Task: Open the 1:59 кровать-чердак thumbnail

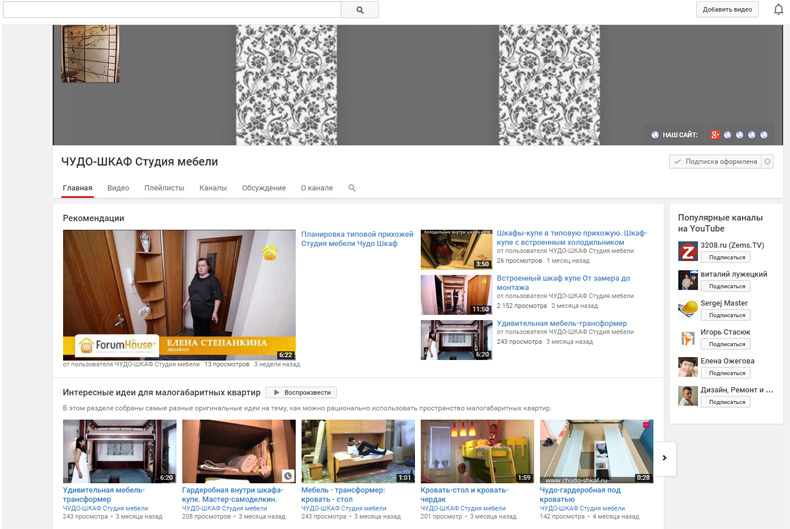Action: 477,451
